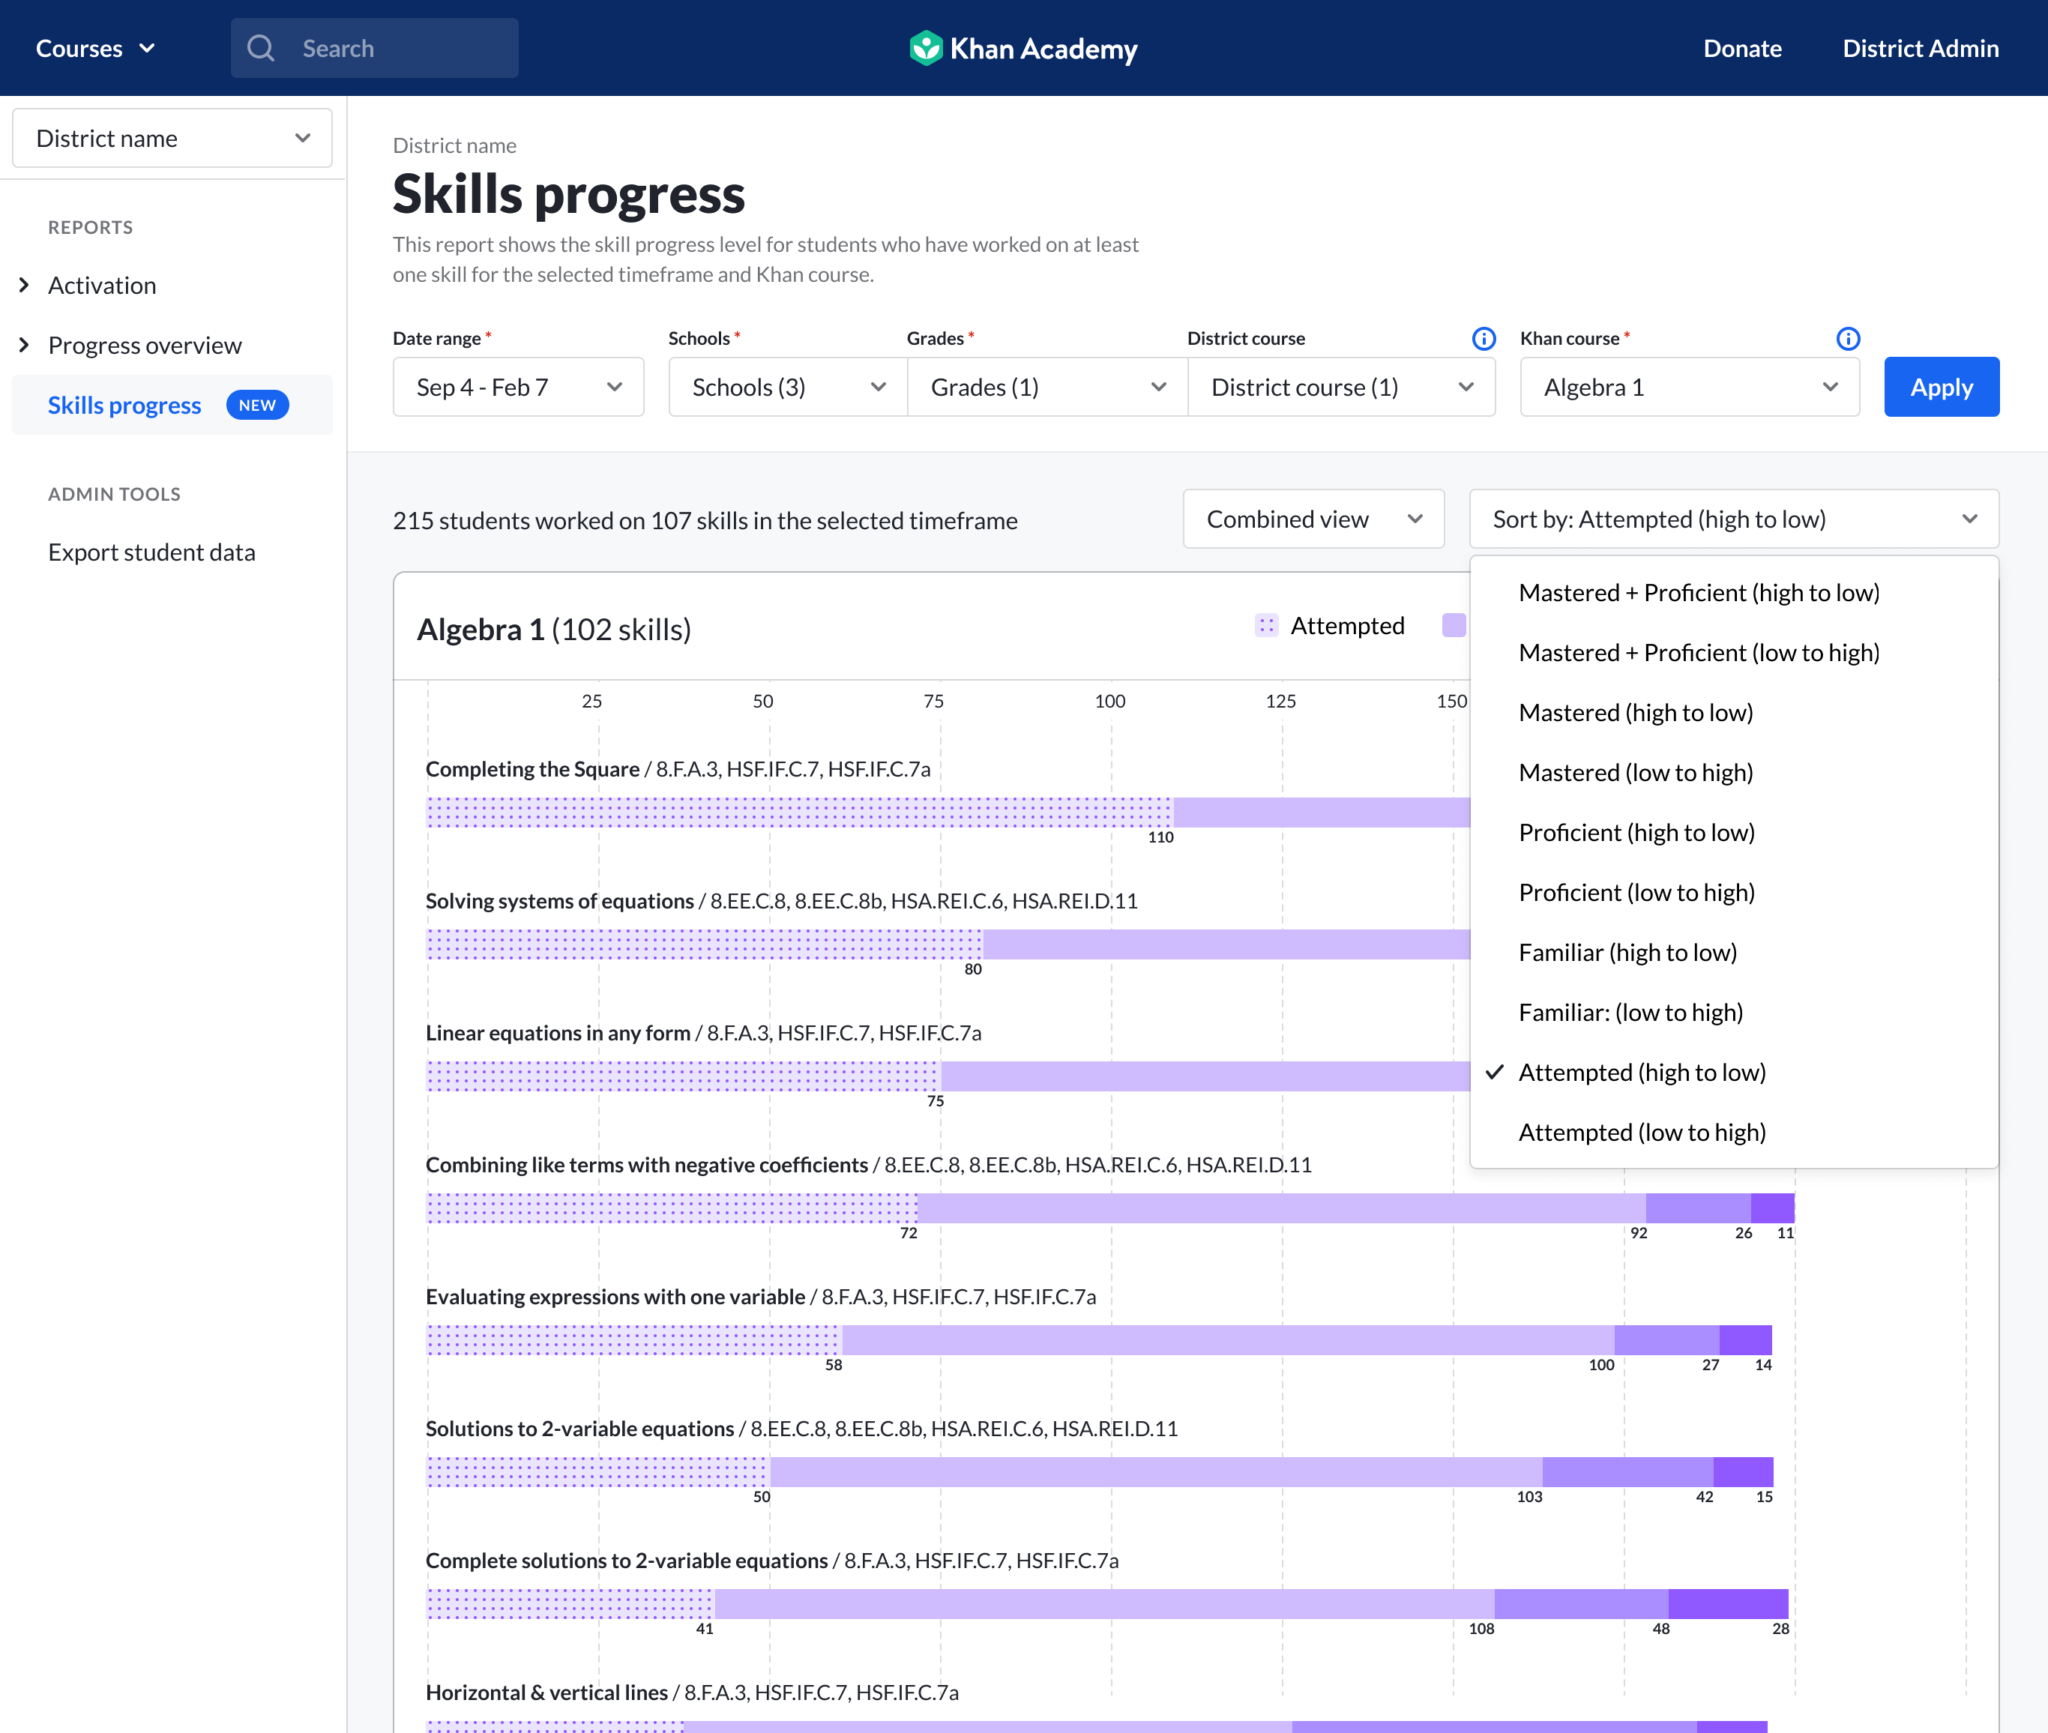The height and width of the screenshot is (1733, 2048).
Task: Click the District course info icon
Action: 1484,338
